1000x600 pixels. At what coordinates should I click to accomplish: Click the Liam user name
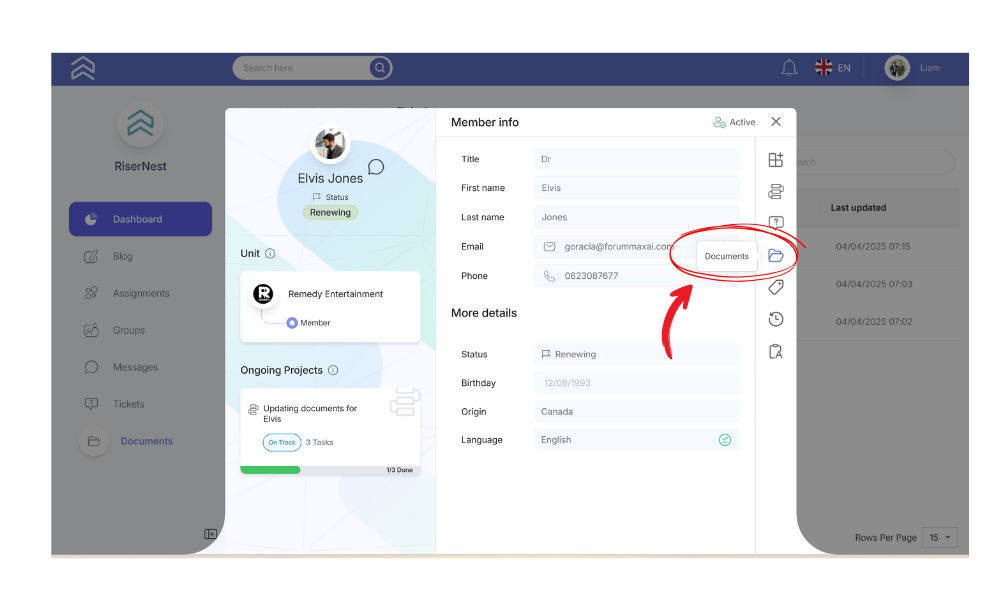929,68
